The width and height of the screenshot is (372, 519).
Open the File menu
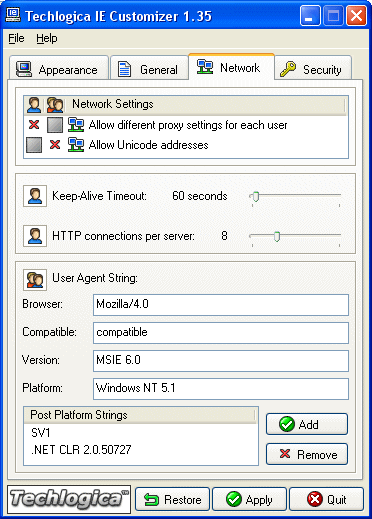click(16, 38)
